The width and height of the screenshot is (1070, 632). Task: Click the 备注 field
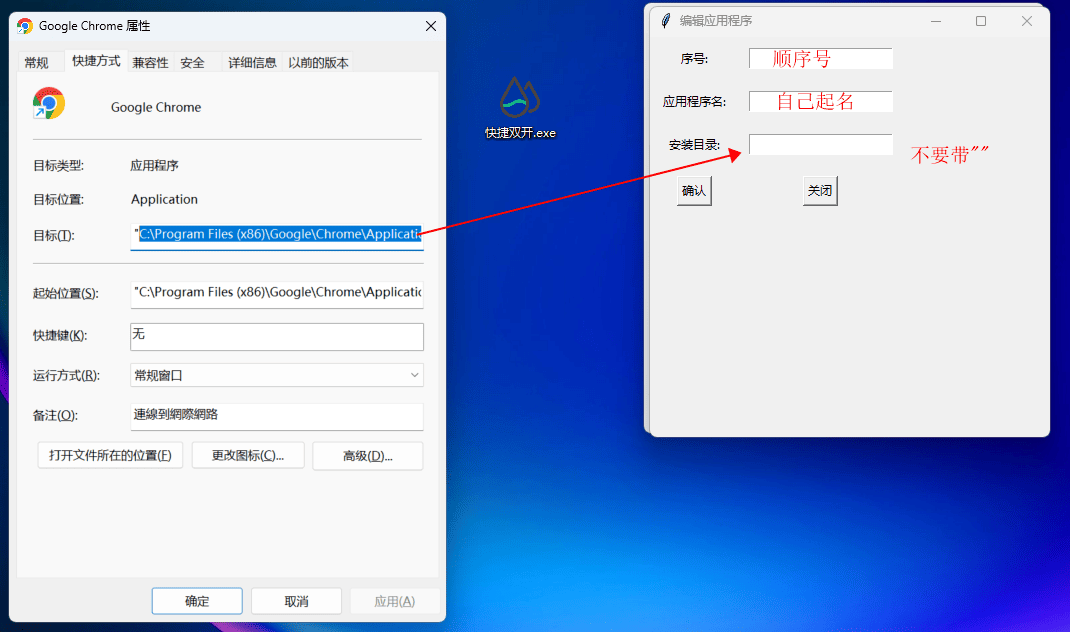[277, 416]
